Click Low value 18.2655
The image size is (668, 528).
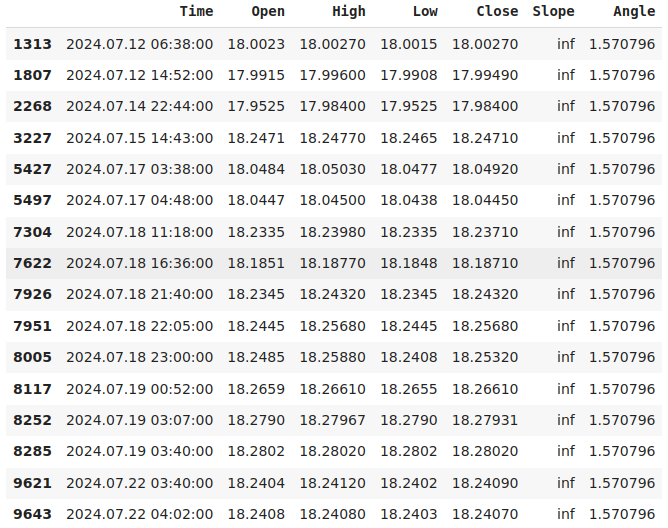[409, 389]
